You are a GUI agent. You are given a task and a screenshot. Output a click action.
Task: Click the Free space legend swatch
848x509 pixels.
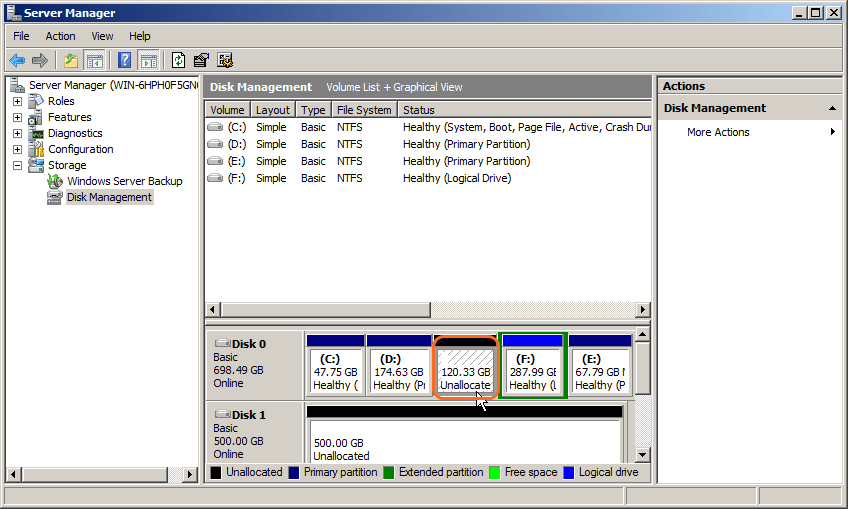pos(494,472)
